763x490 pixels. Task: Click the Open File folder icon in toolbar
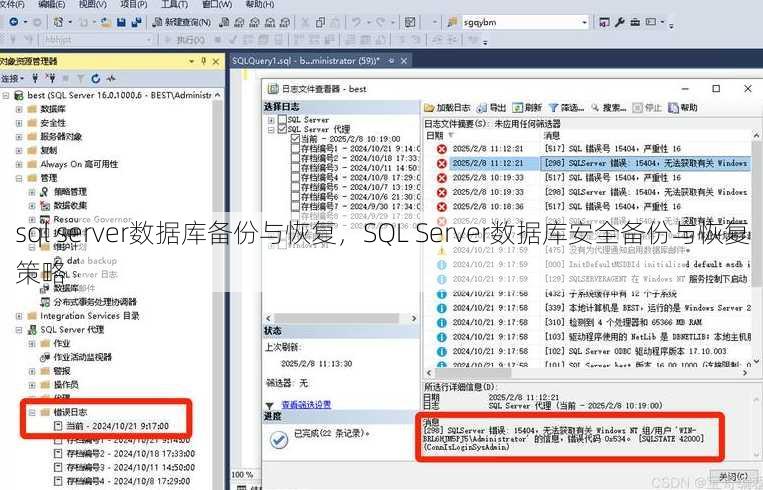pos(106,22)
